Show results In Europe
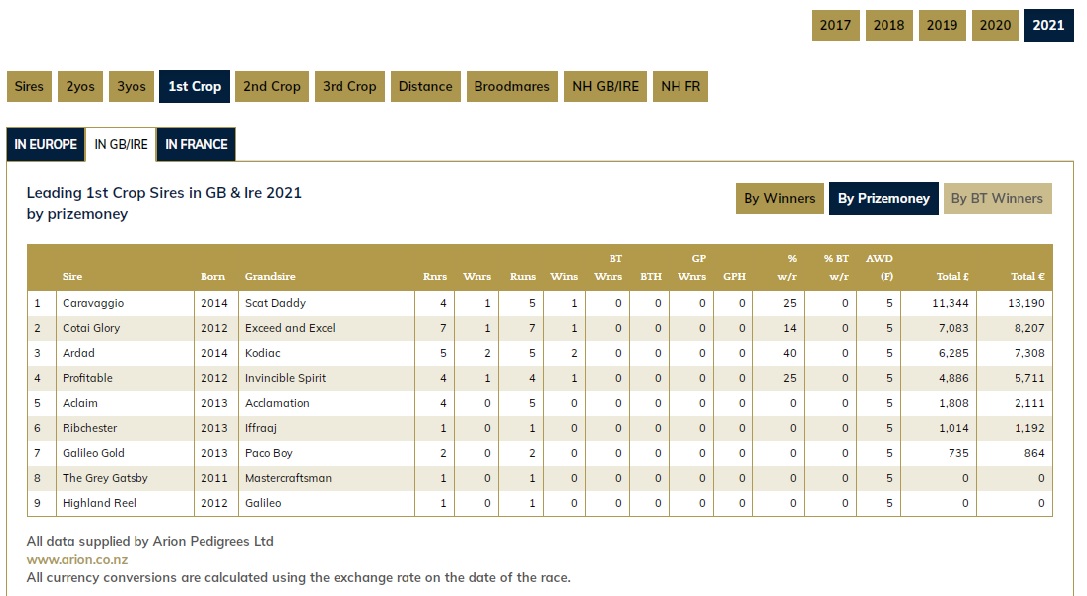Screen dimensions: 1087x596 (45, 144)
